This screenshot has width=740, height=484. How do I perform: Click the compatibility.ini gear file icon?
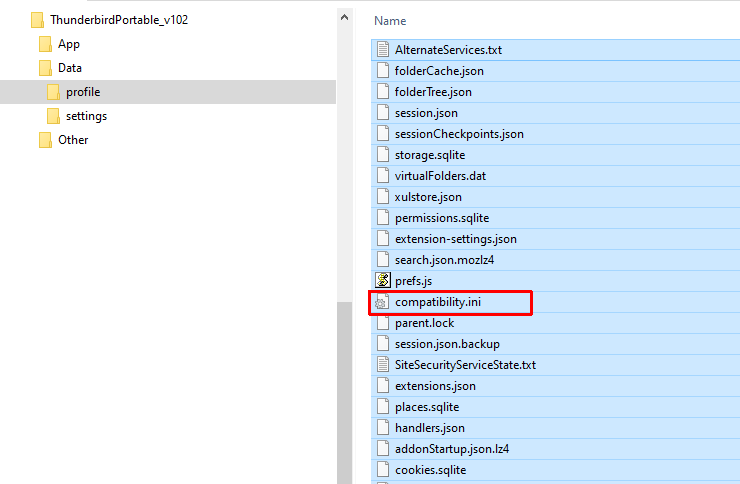tap(382, 302)
